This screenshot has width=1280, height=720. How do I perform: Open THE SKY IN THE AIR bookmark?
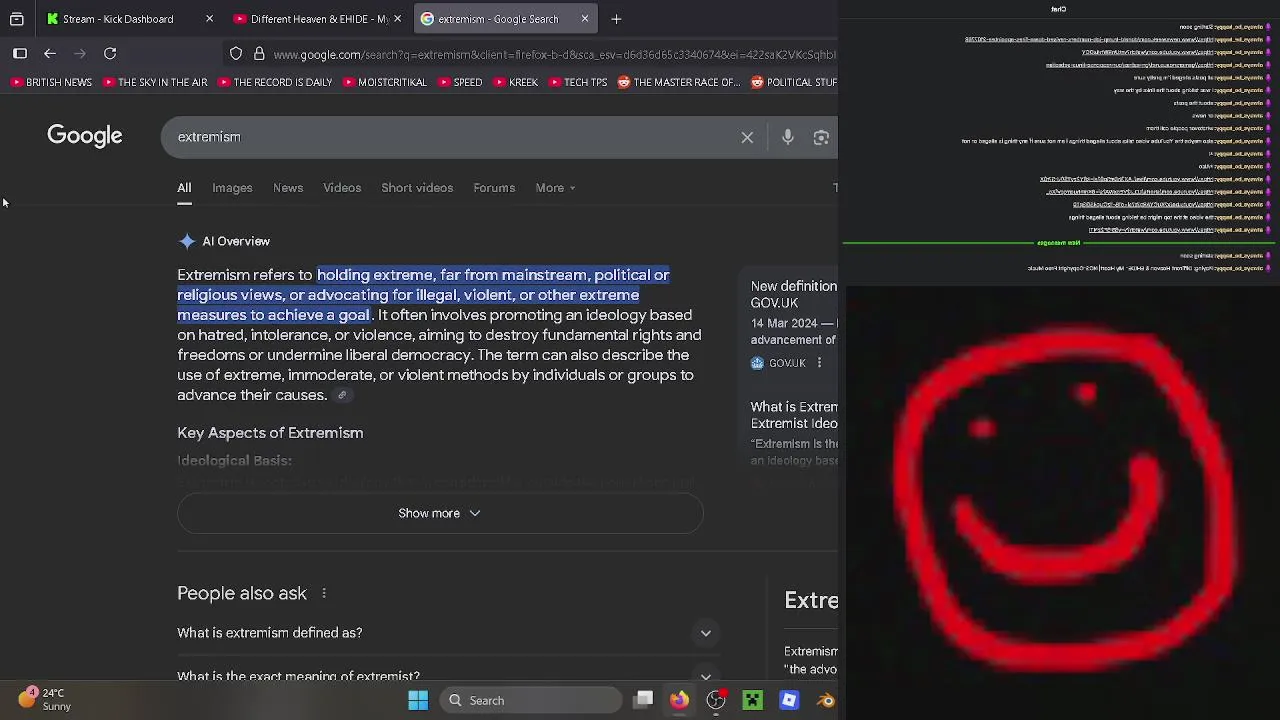[x=154, y=82]
